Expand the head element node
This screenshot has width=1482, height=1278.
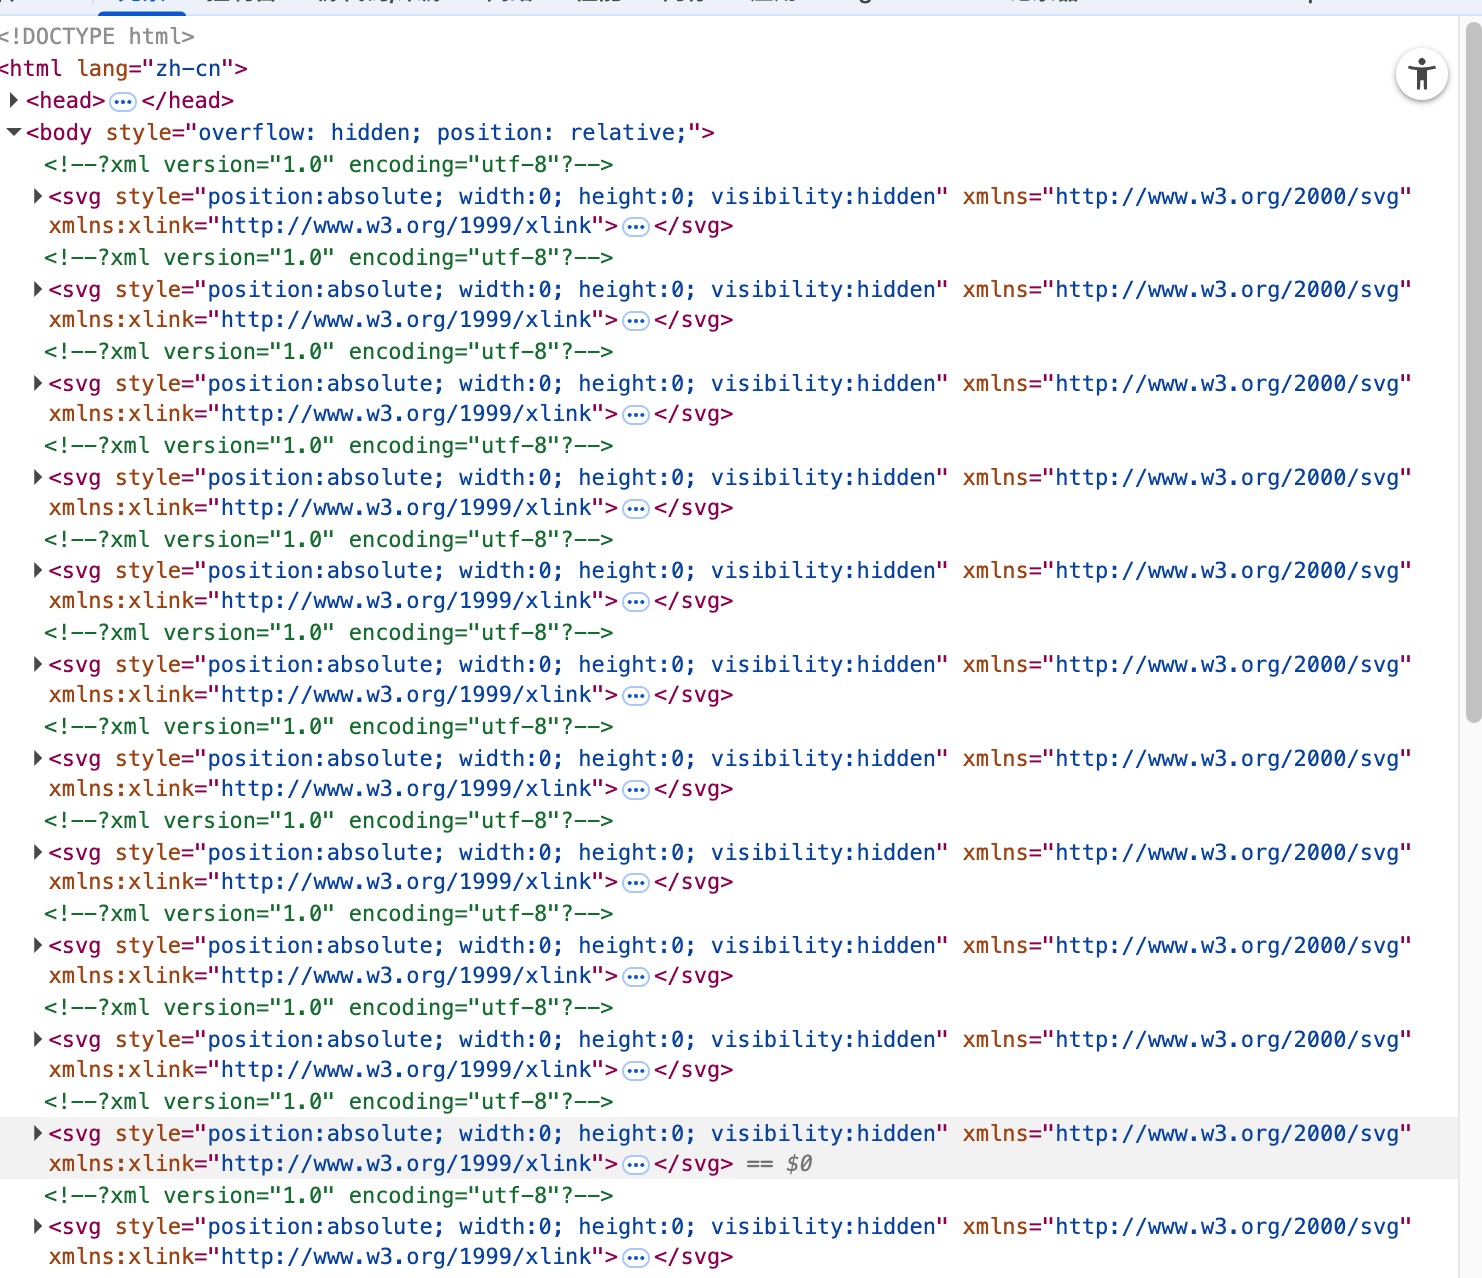click(x=14, y=100)
